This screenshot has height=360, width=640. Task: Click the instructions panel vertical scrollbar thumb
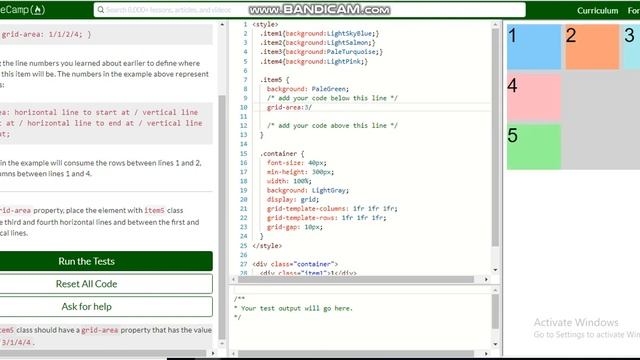pos(222,218)
